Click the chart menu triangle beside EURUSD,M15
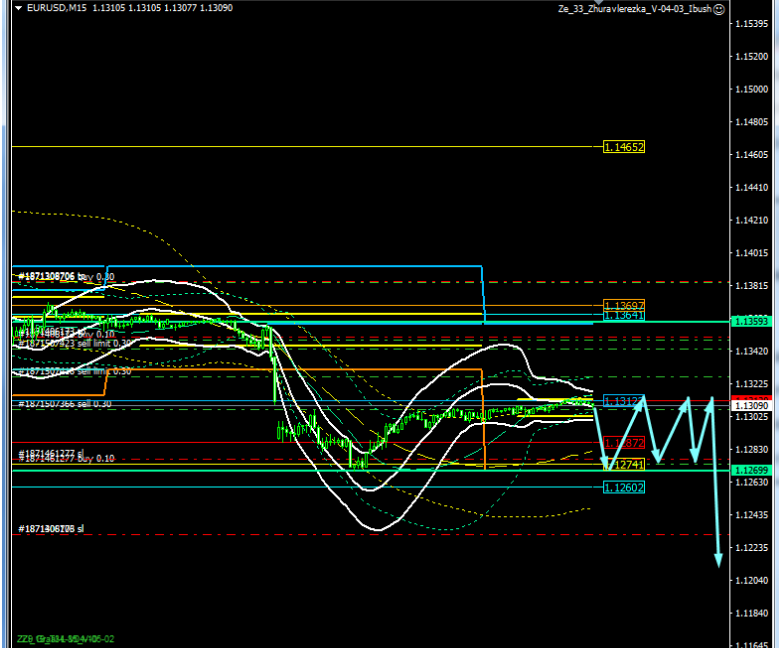Viewport: 779px width, 648px height. pyautogui.click(x=18, y=8)
